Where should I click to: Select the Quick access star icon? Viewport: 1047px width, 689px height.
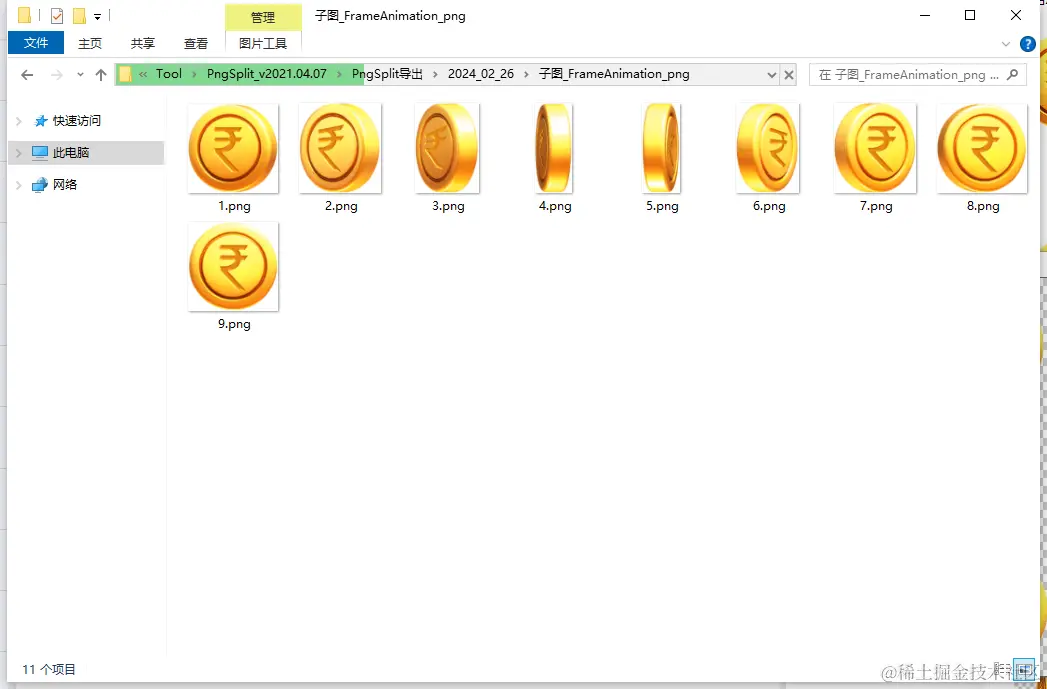(x=41, y=121)
